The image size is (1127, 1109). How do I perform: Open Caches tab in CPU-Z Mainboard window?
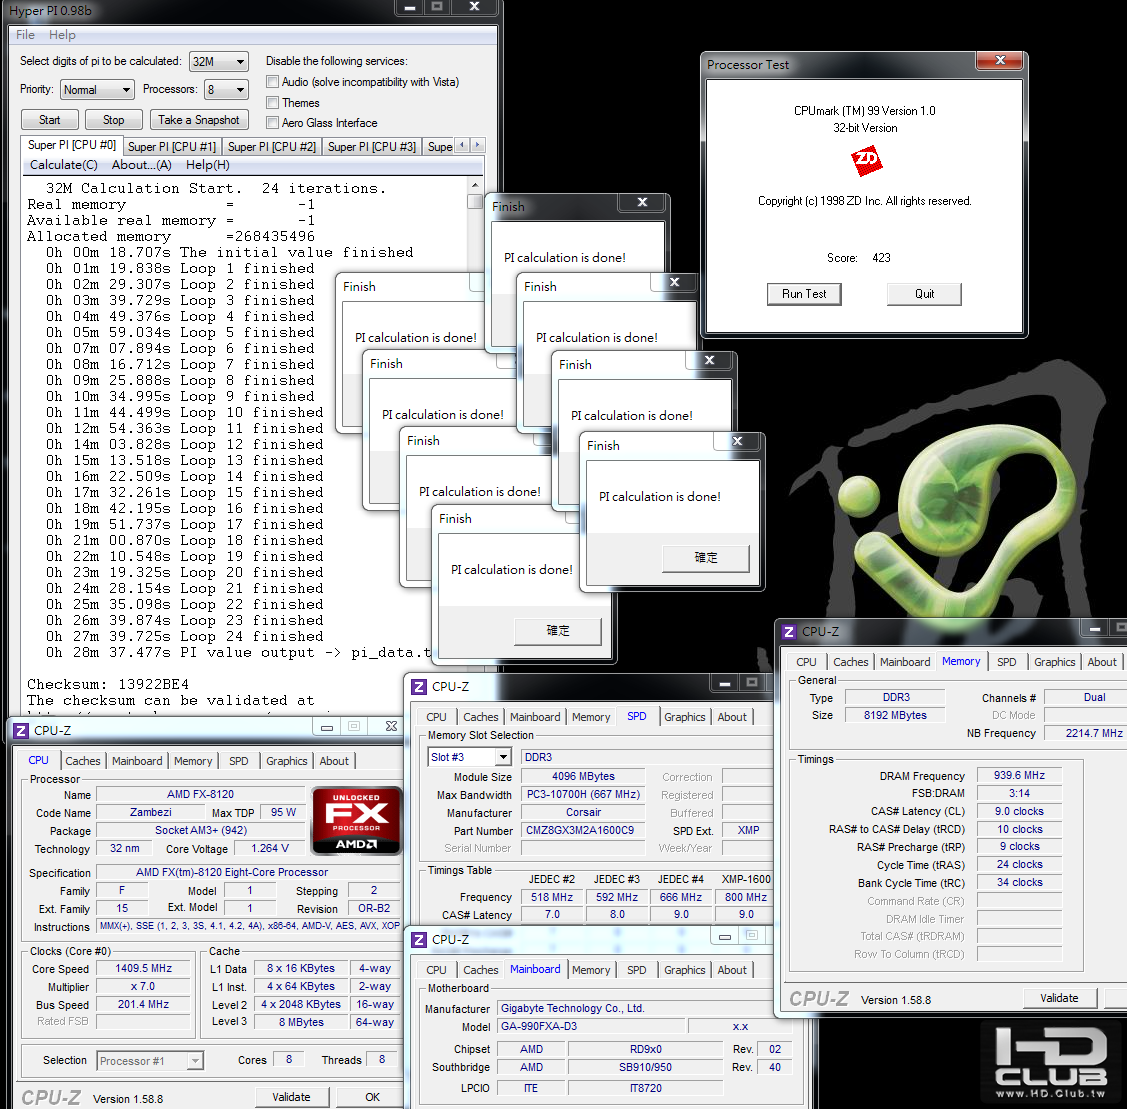click(x=480, y=970)
